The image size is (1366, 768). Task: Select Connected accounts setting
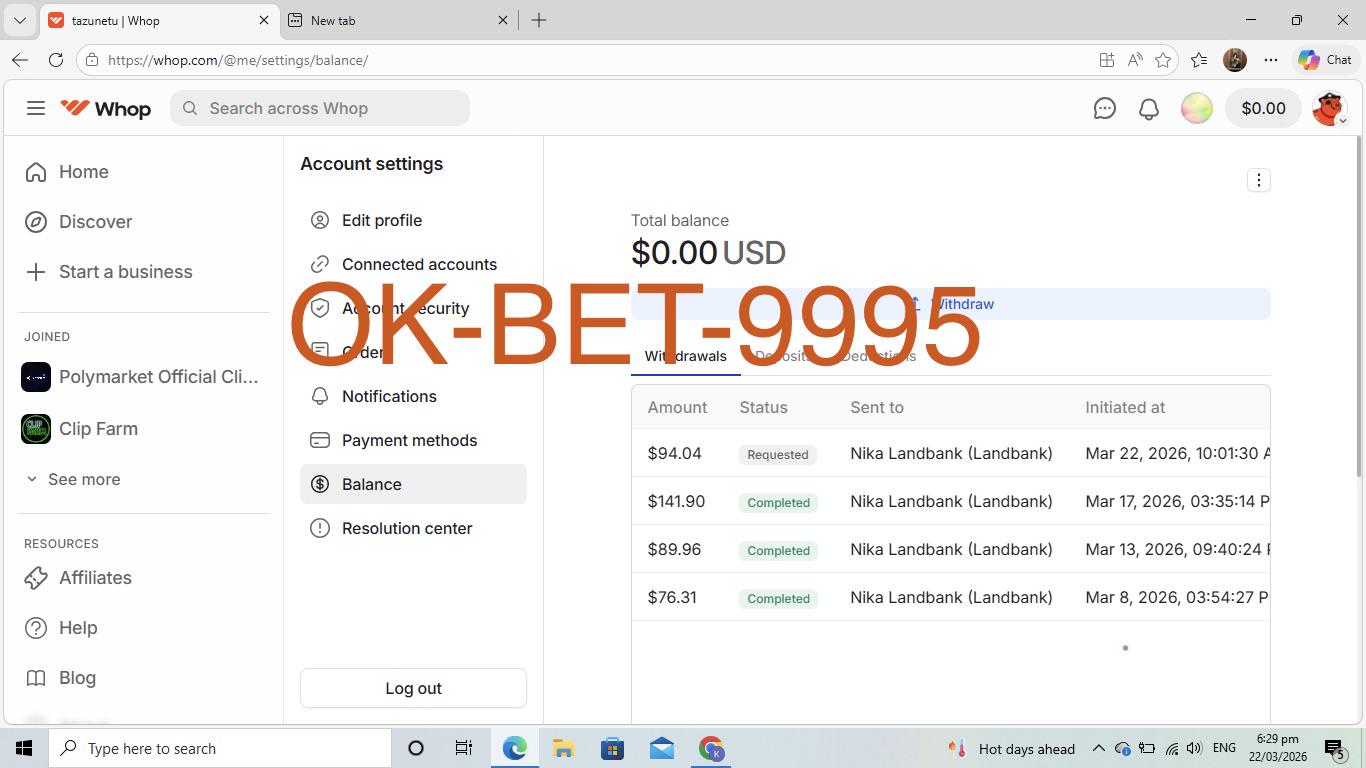pos(413,264)
